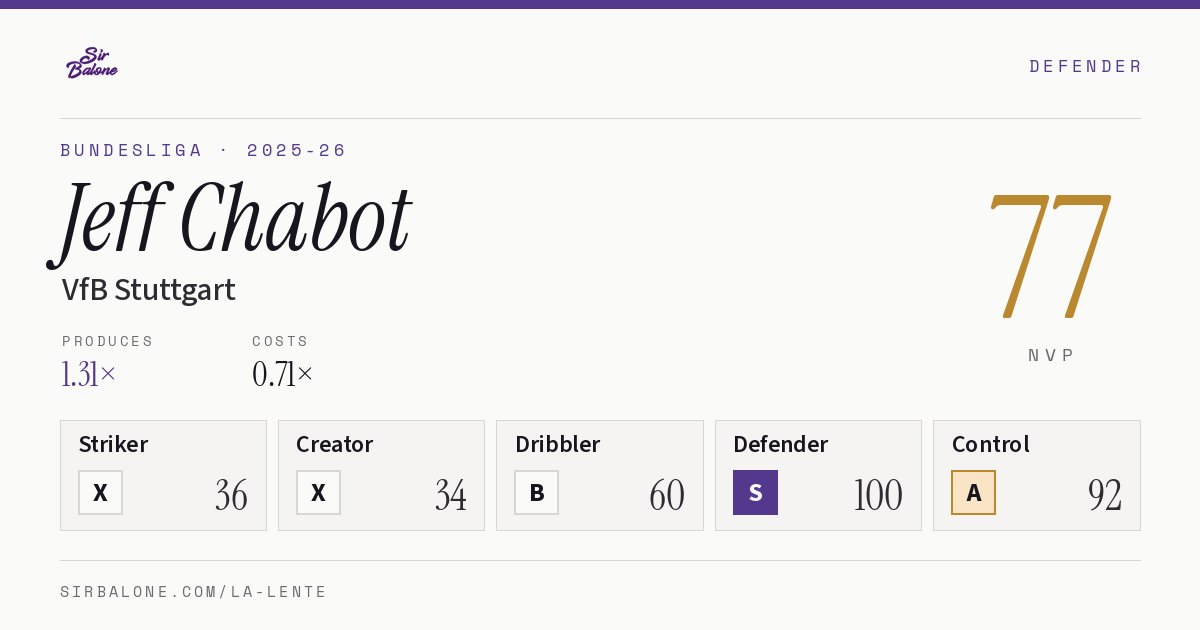
Task: Open the Striker rating card
Action: pyautogui.click(x=163, y=475)
